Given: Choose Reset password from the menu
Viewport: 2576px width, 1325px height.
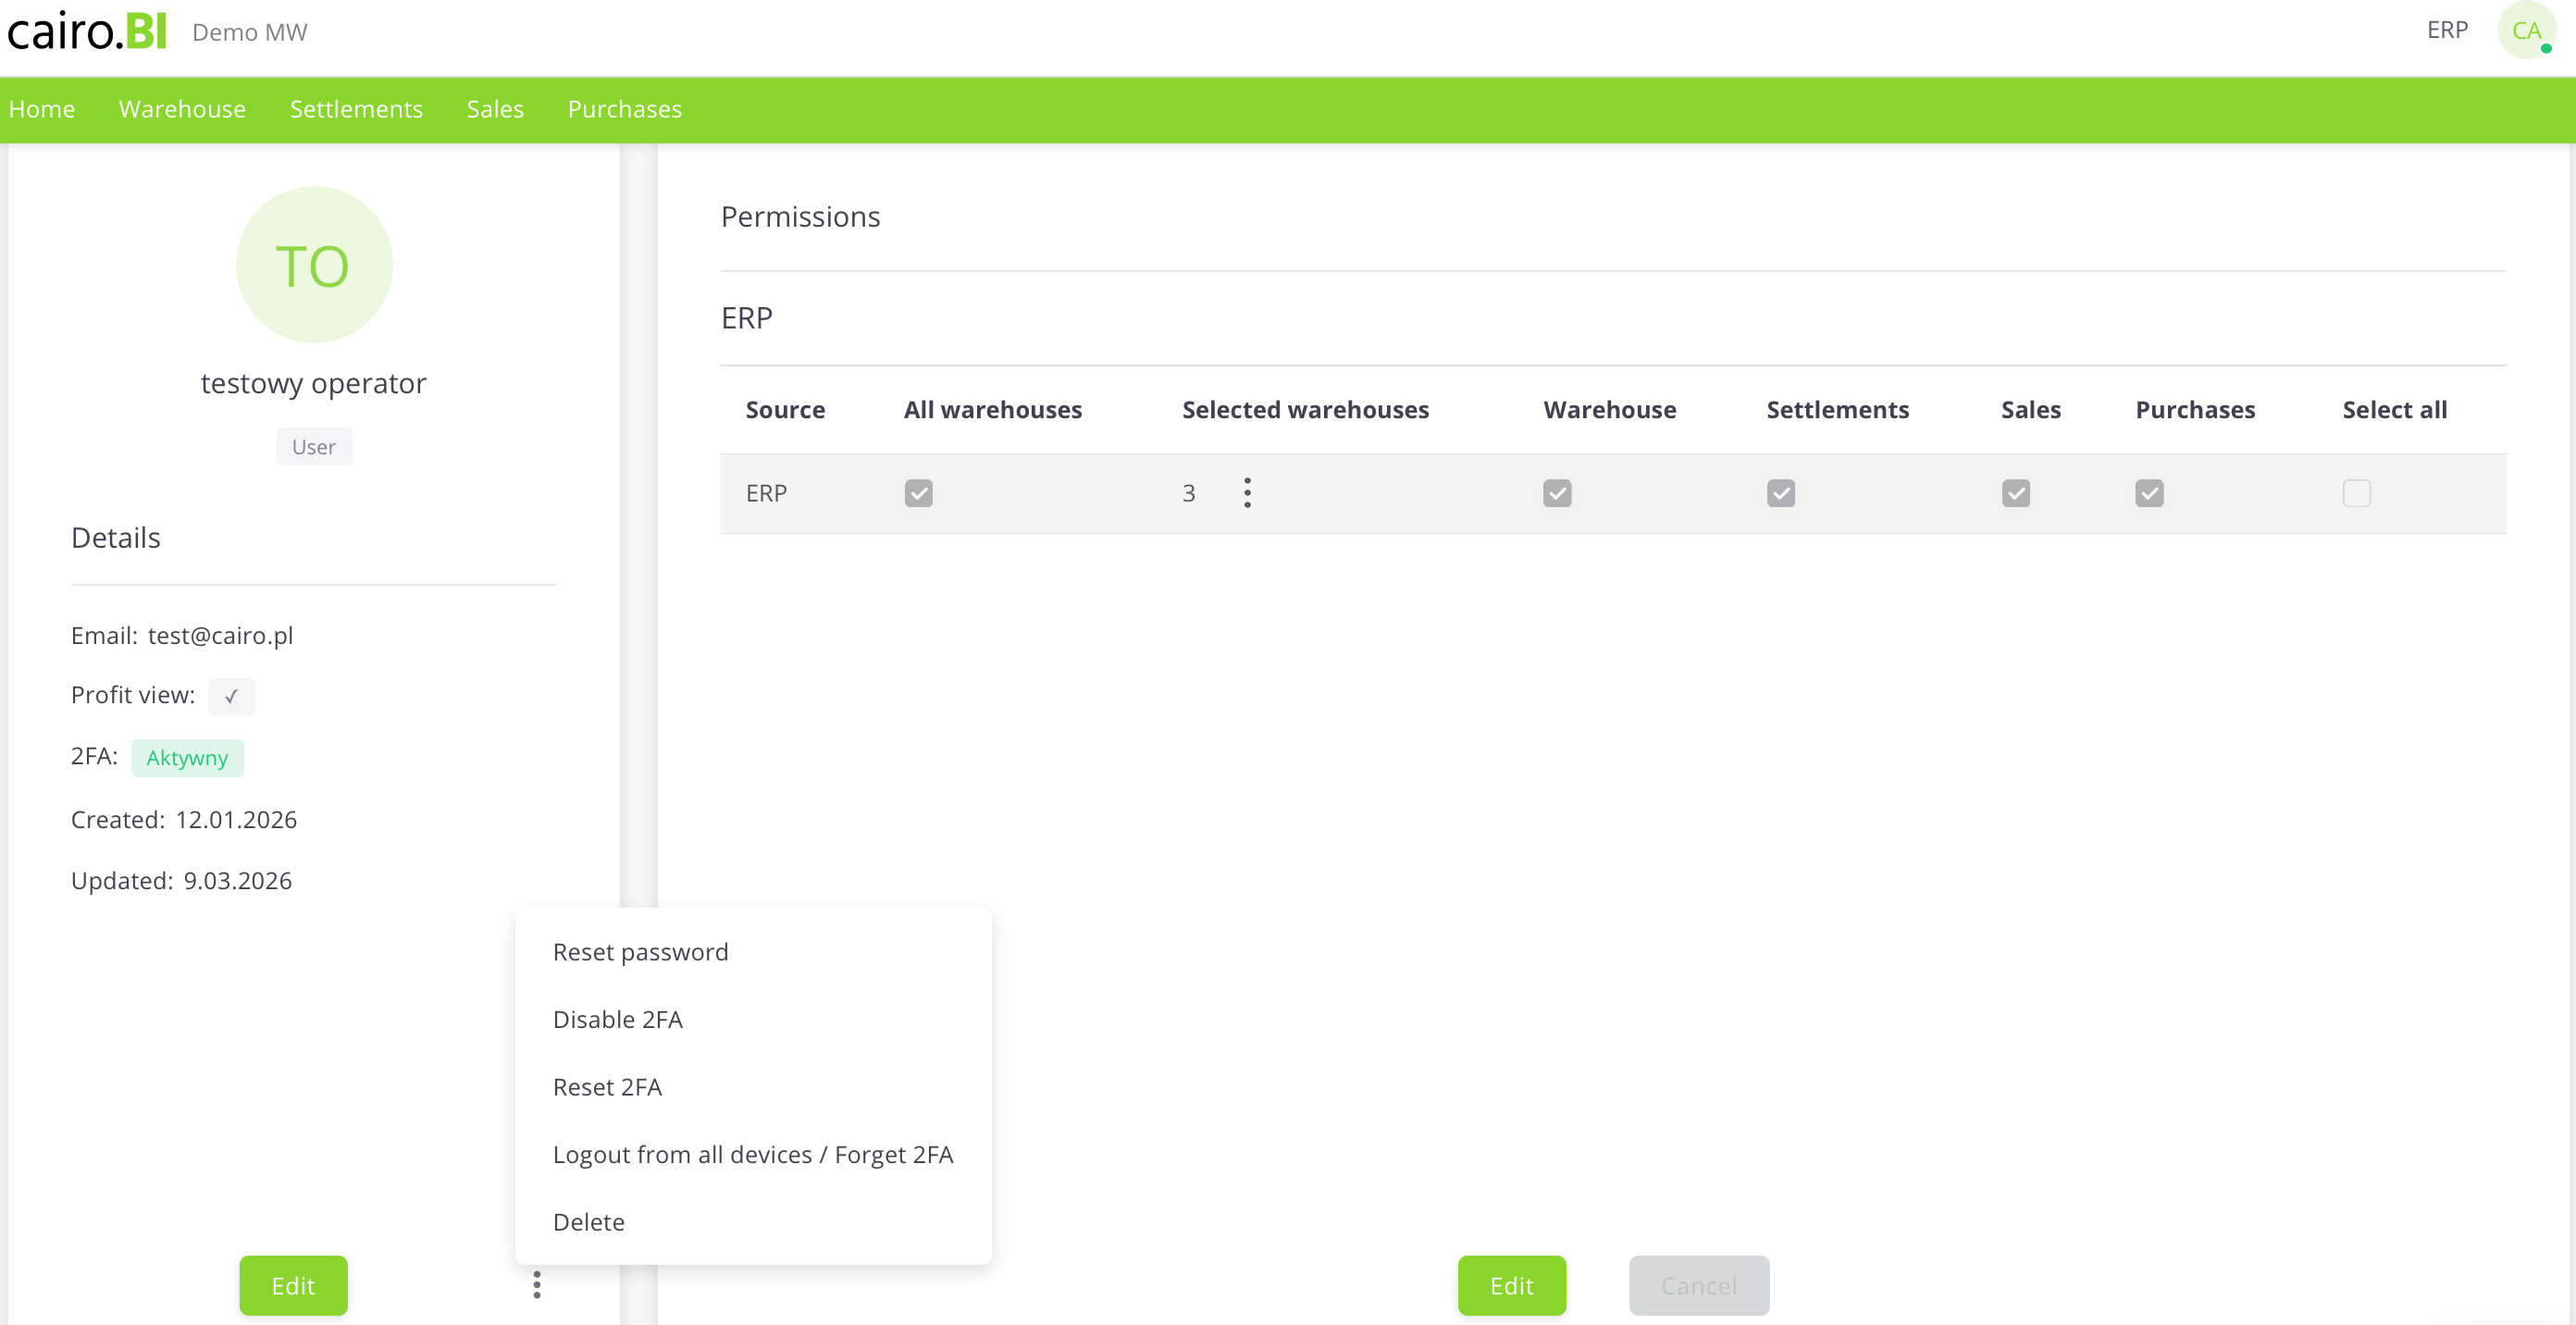Looking at the screenshot, I should (640, 952).
